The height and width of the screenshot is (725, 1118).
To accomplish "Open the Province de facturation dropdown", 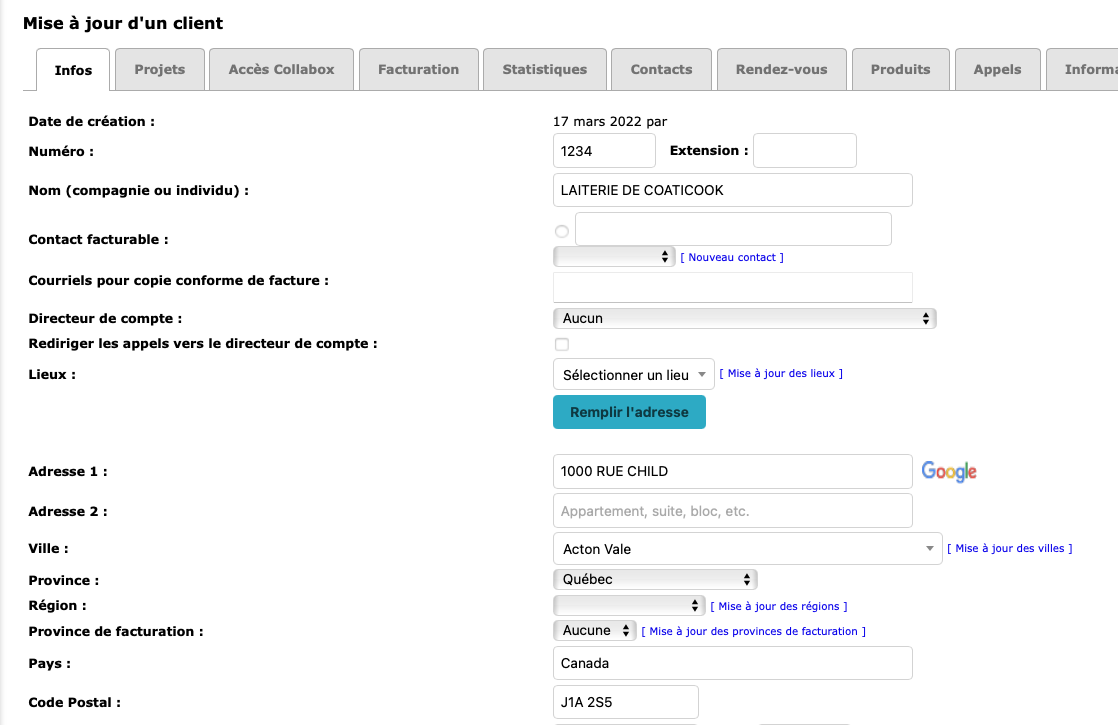I will (x=594, y=631).
